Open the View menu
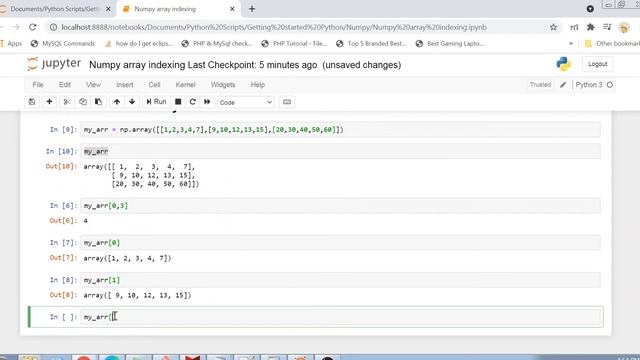The width and height of the screenshot is (640, 360). tap(93, 84)
